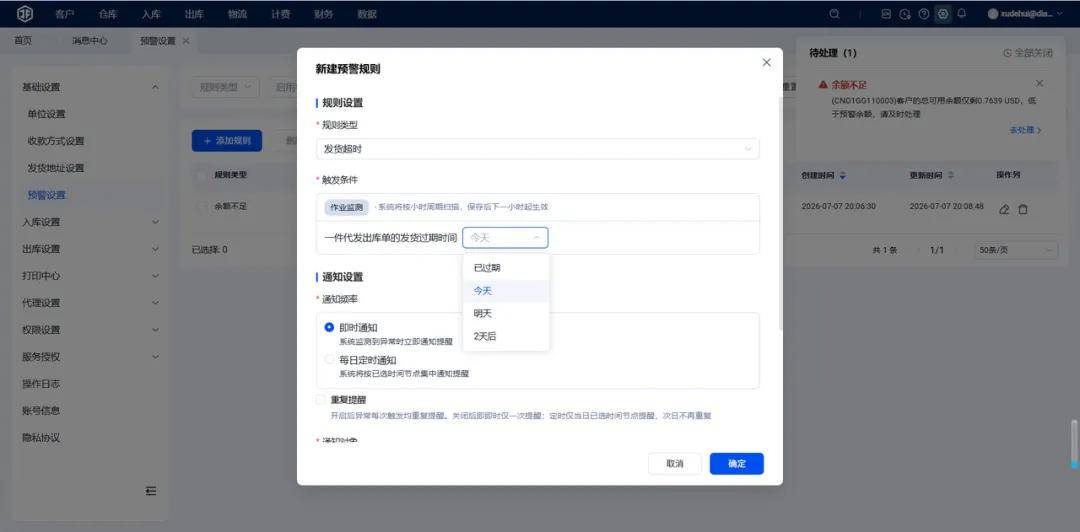Open the 入库 top menu
Viewport: 1080px width, 532px height.
click(x=151, y=14)
